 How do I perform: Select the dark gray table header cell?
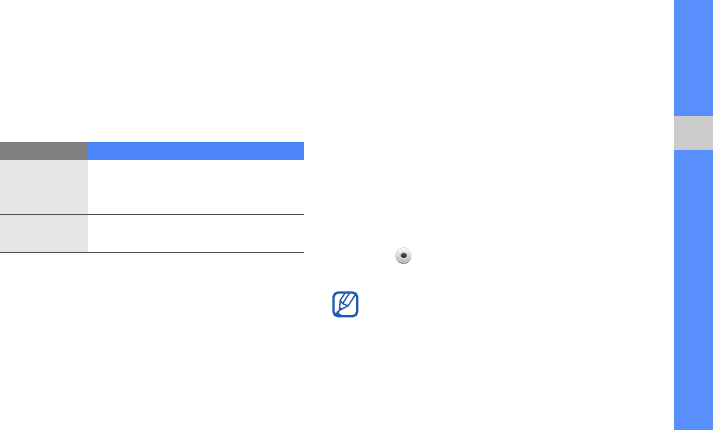pyautogui.click(x=44, y=151)
